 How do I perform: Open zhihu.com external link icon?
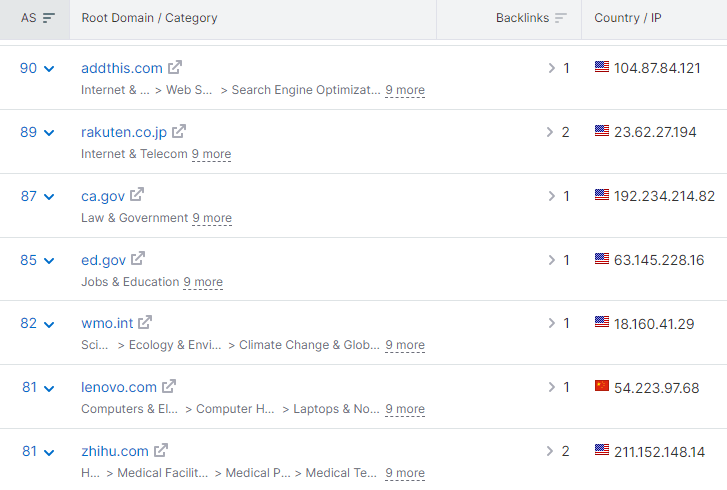tap(161, 450)
